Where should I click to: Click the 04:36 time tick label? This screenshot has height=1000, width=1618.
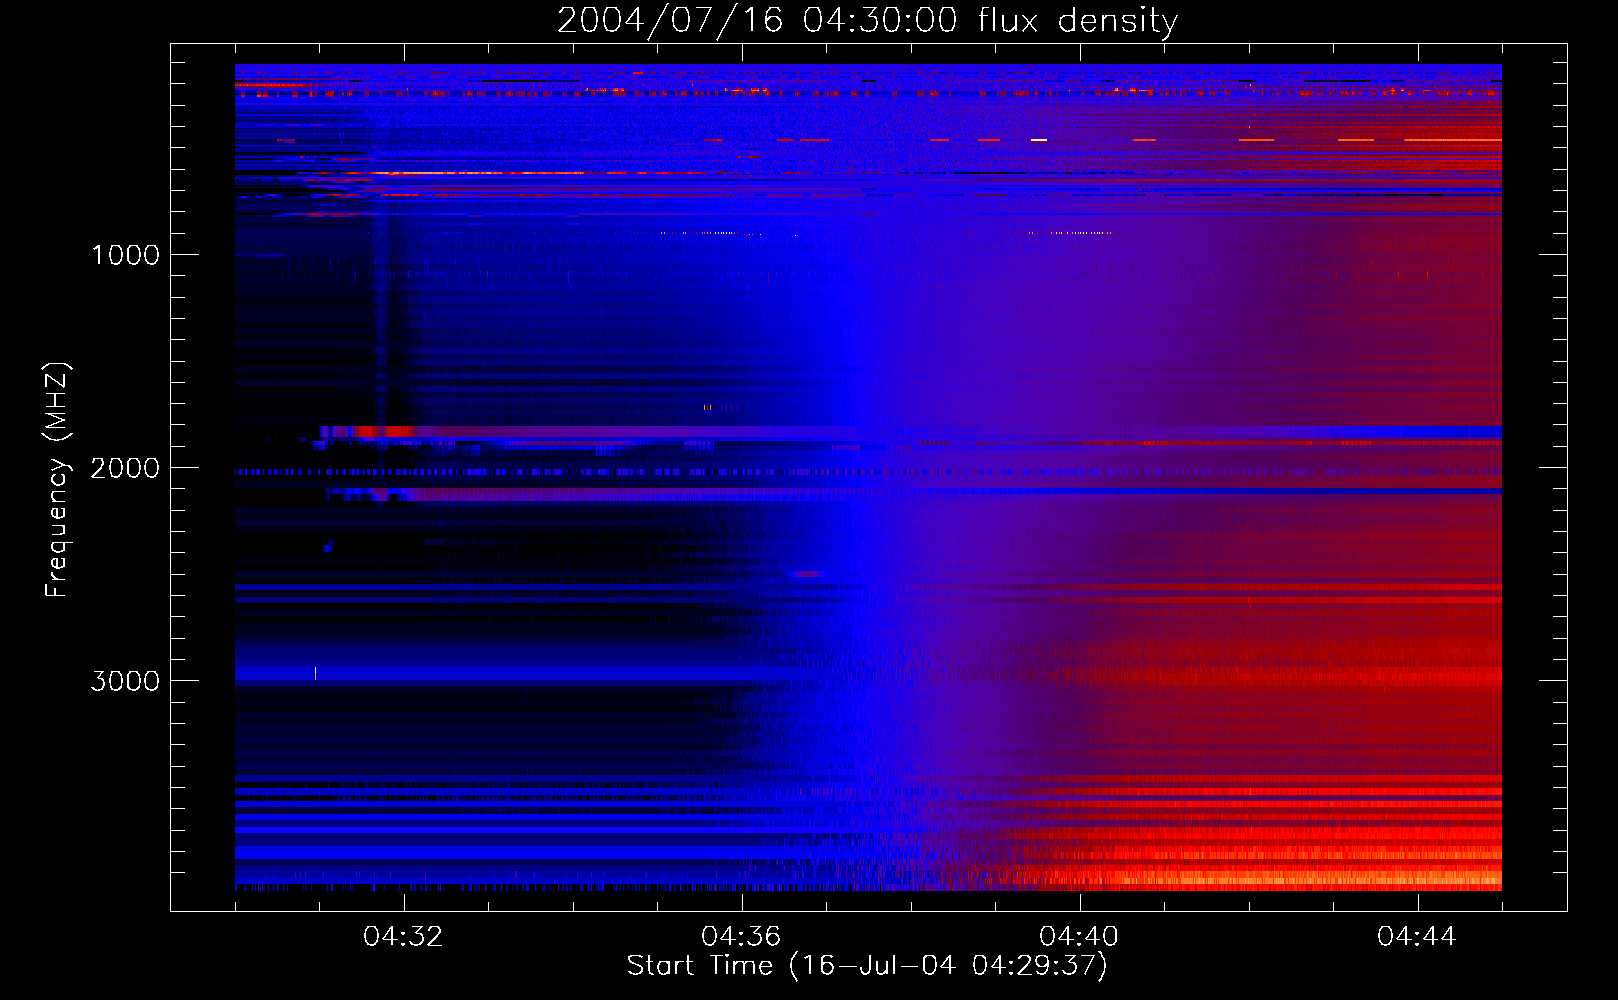[x=741, y=936]
